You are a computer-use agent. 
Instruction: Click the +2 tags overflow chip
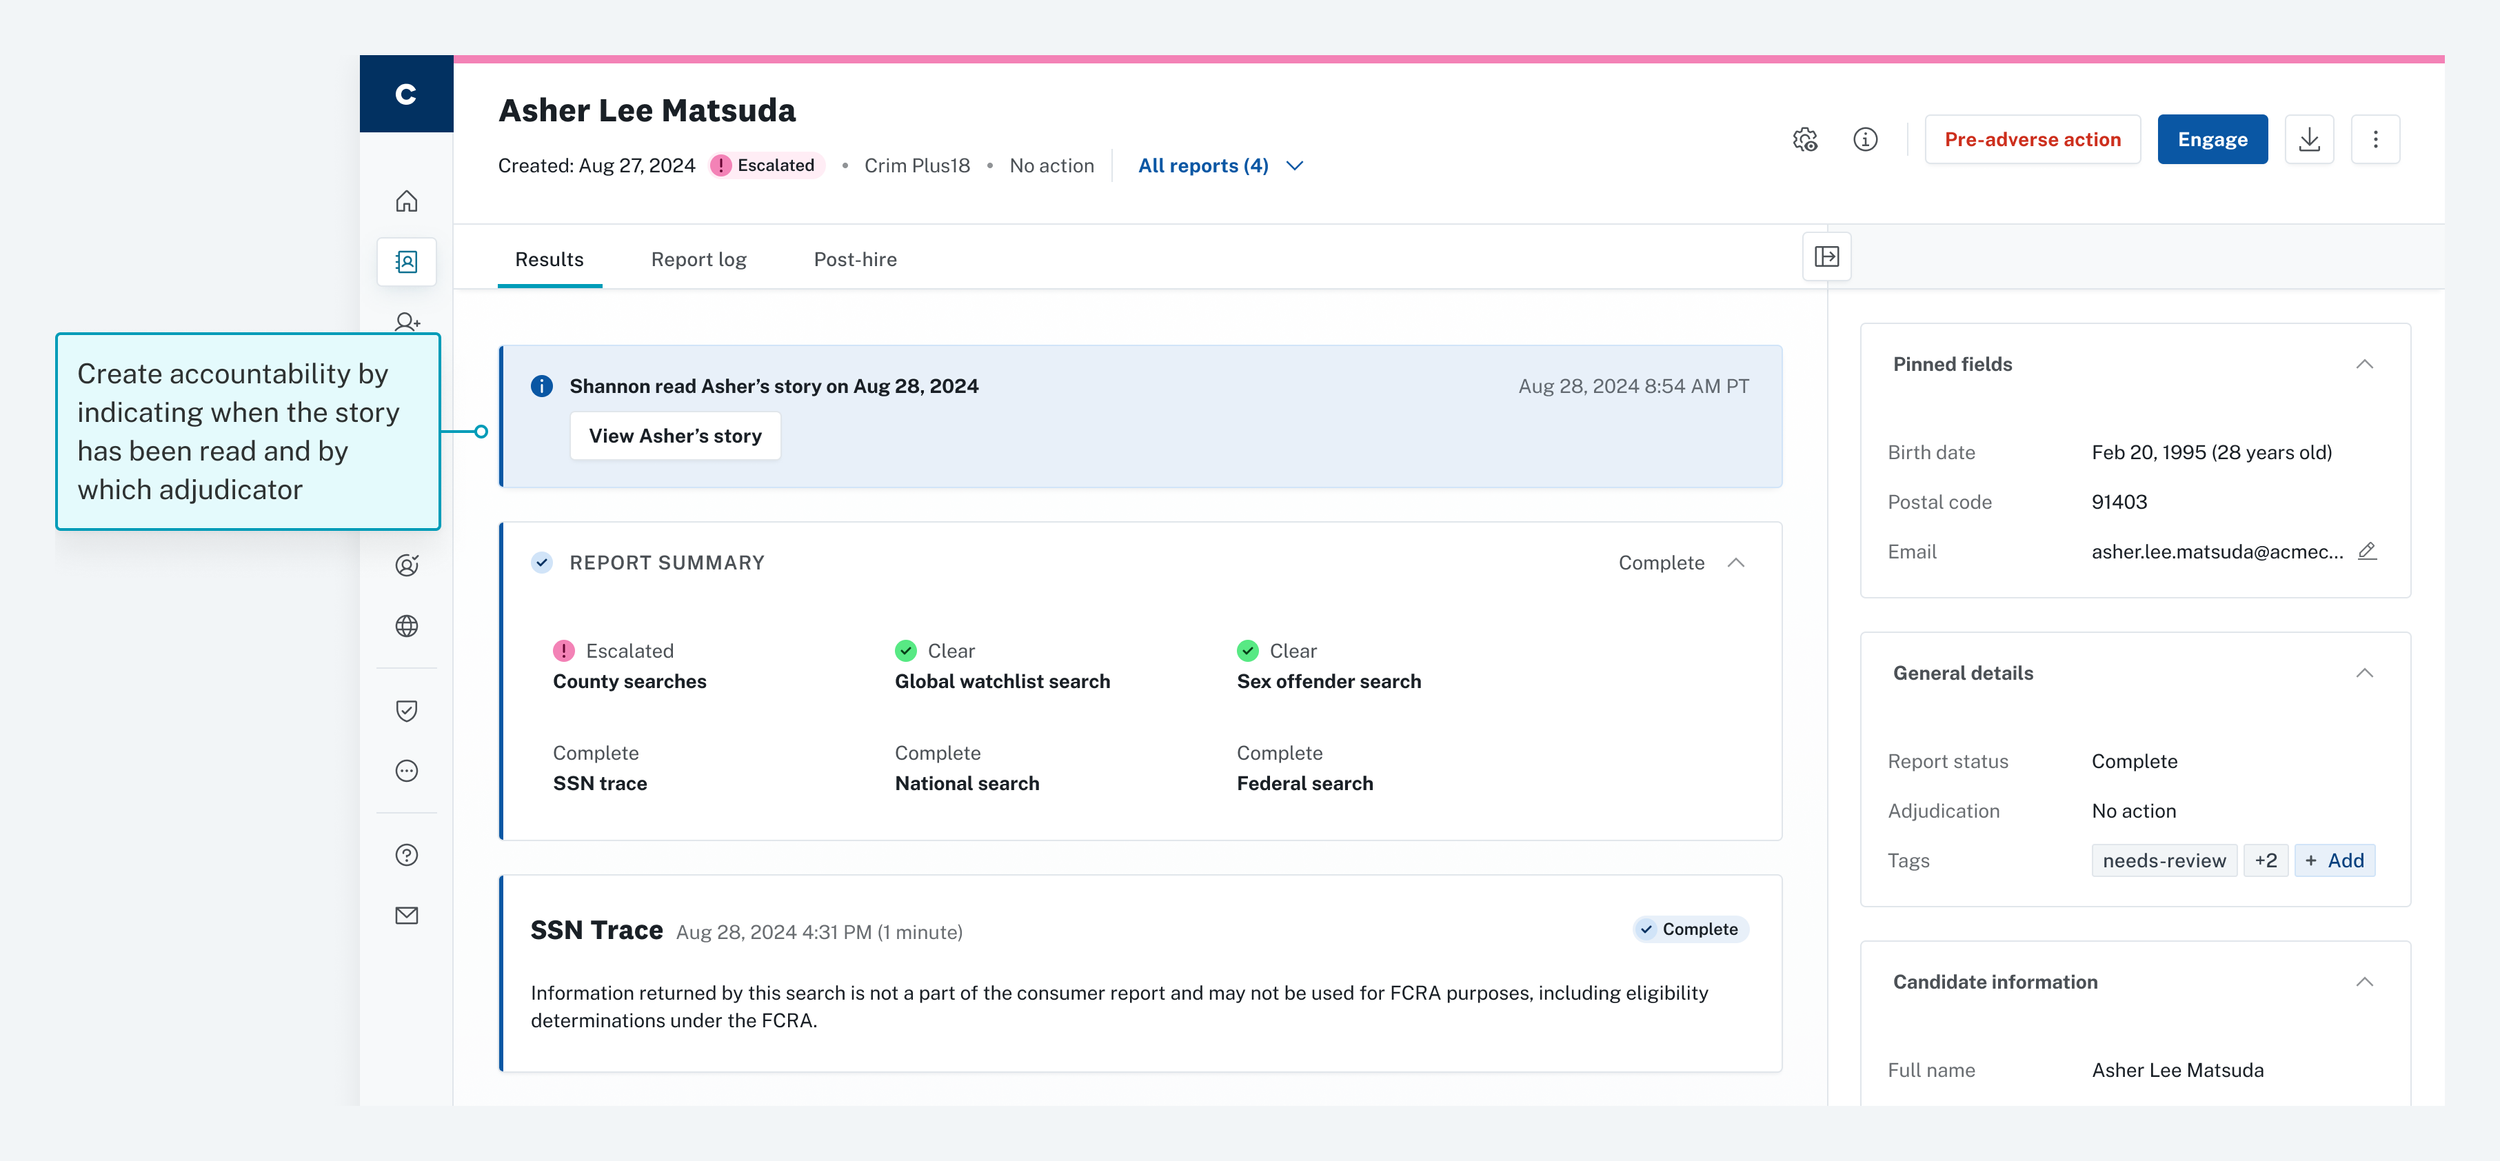point(2265,860)
